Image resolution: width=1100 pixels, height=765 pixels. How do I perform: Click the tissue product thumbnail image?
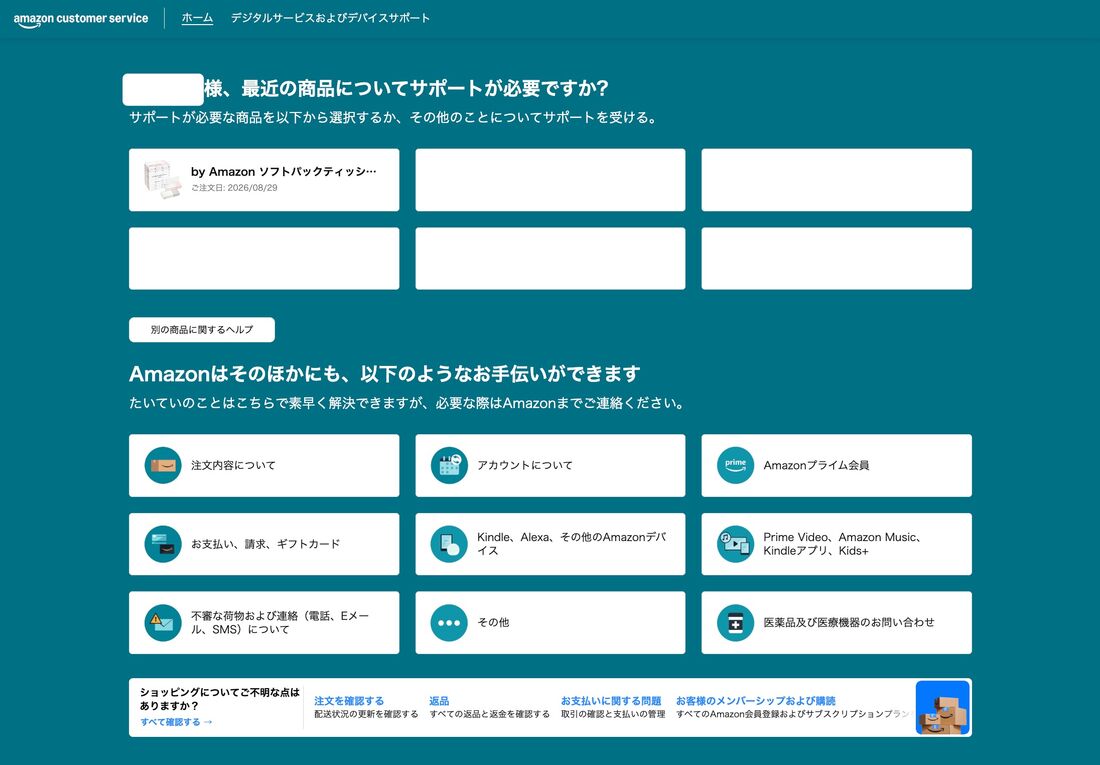pos(163,180)
